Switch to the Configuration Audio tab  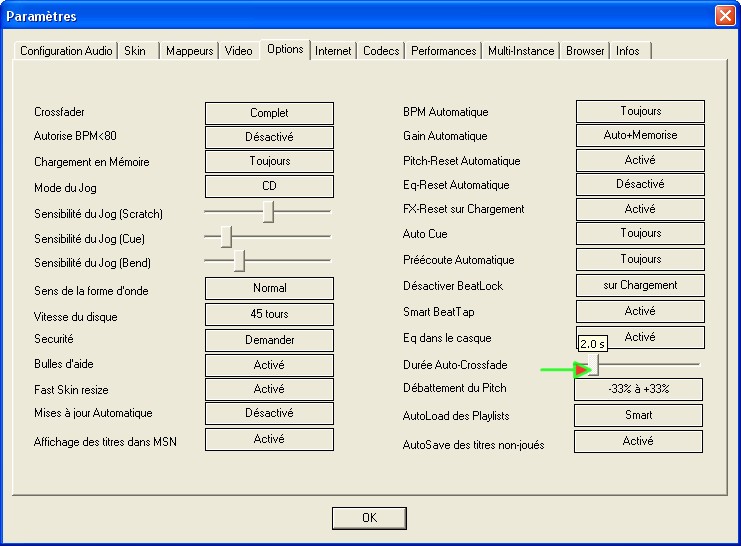click(x=66, y=51)
